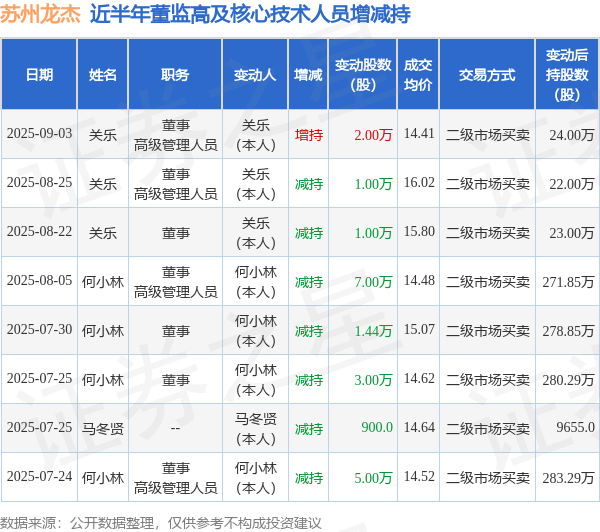Select the date cell 2025-08-25

(x=39, y=182)
